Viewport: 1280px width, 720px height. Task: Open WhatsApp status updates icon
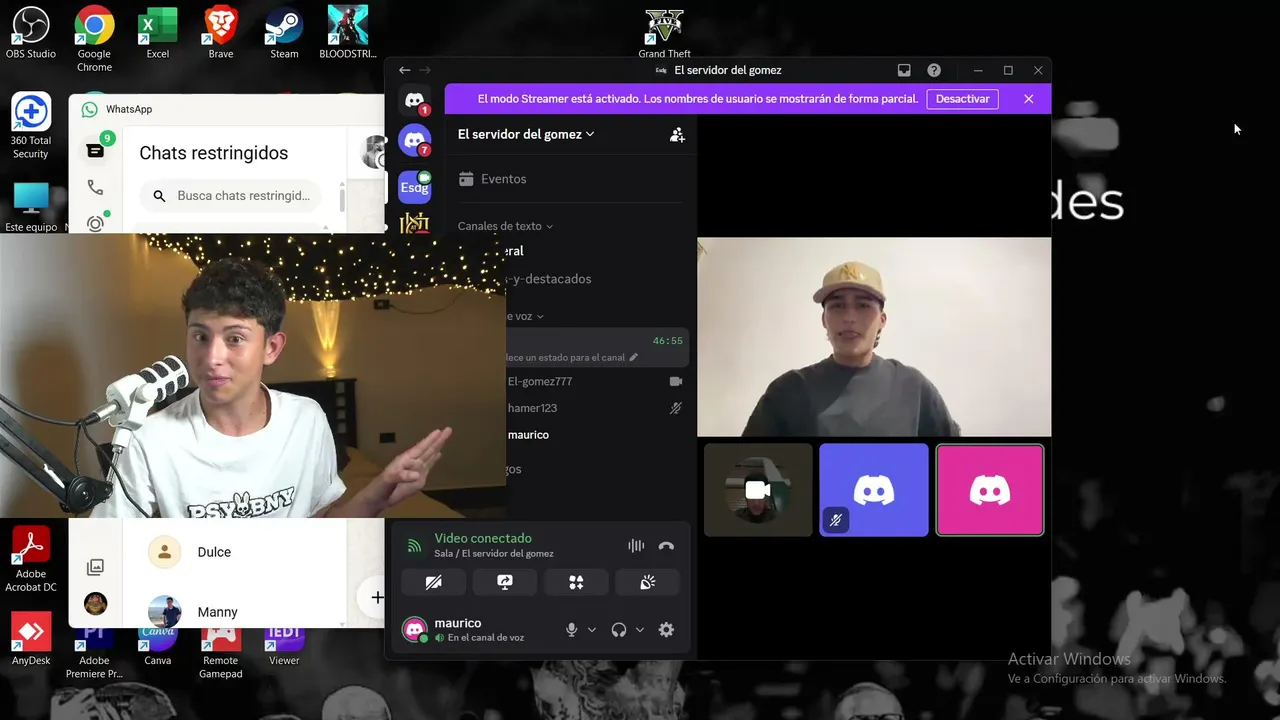click(95, 224)
